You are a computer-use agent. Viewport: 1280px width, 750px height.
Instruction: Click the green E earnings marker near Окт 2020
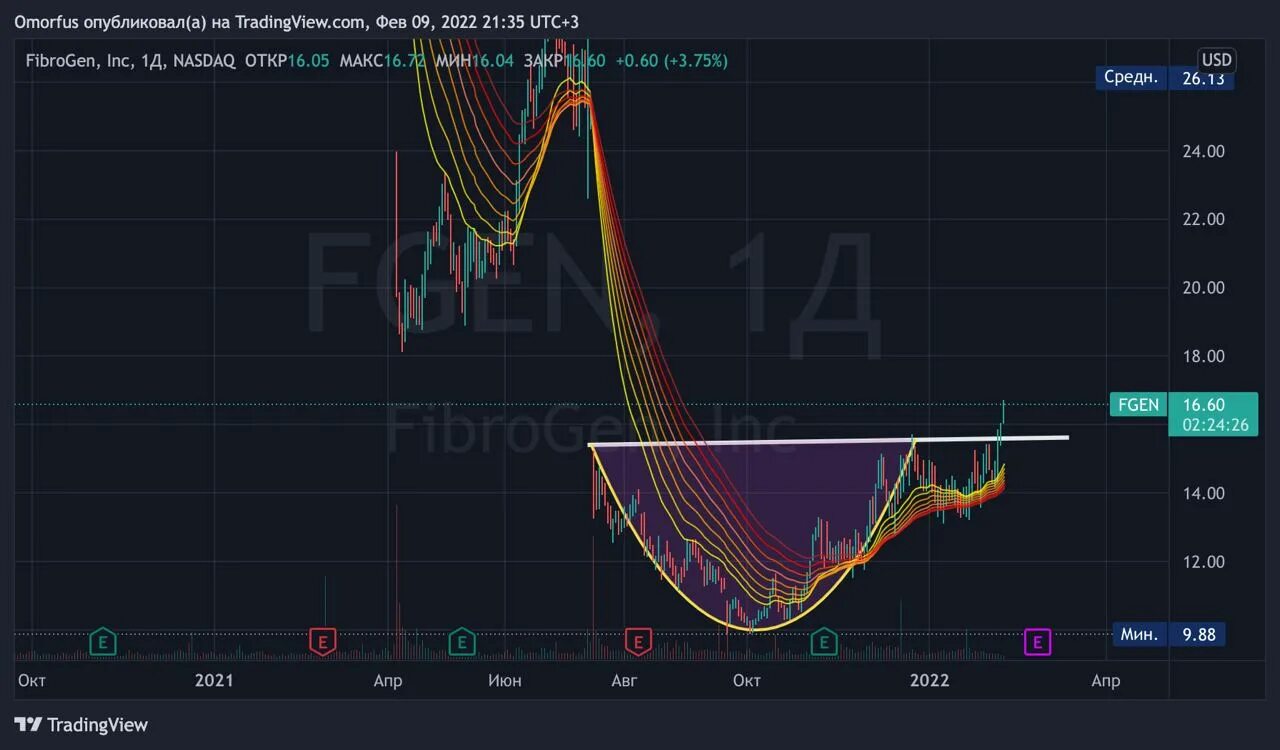[x=102, y=642]
